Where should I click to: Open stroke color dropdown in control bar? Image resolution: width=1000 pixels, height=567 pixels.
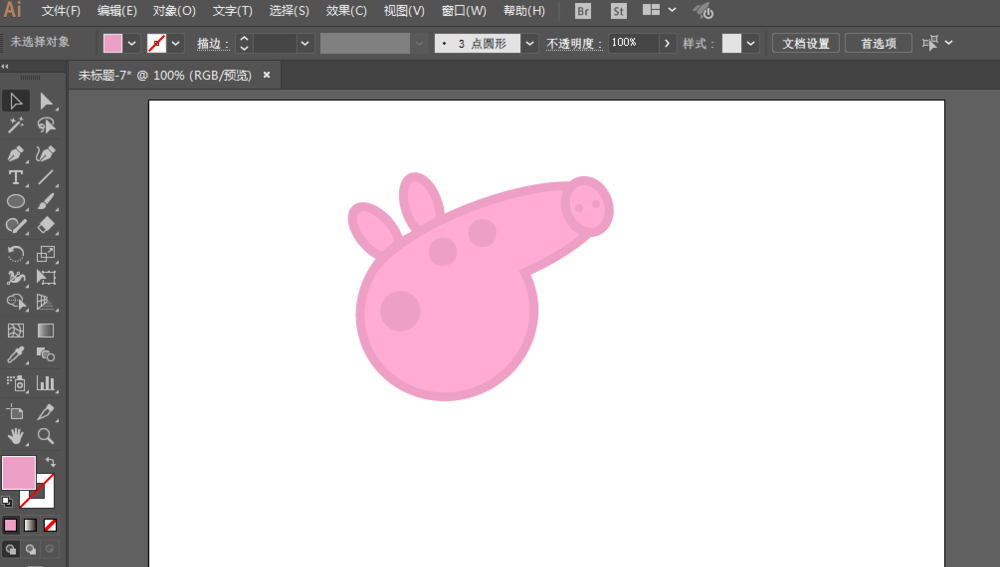[x=175, y=43]
